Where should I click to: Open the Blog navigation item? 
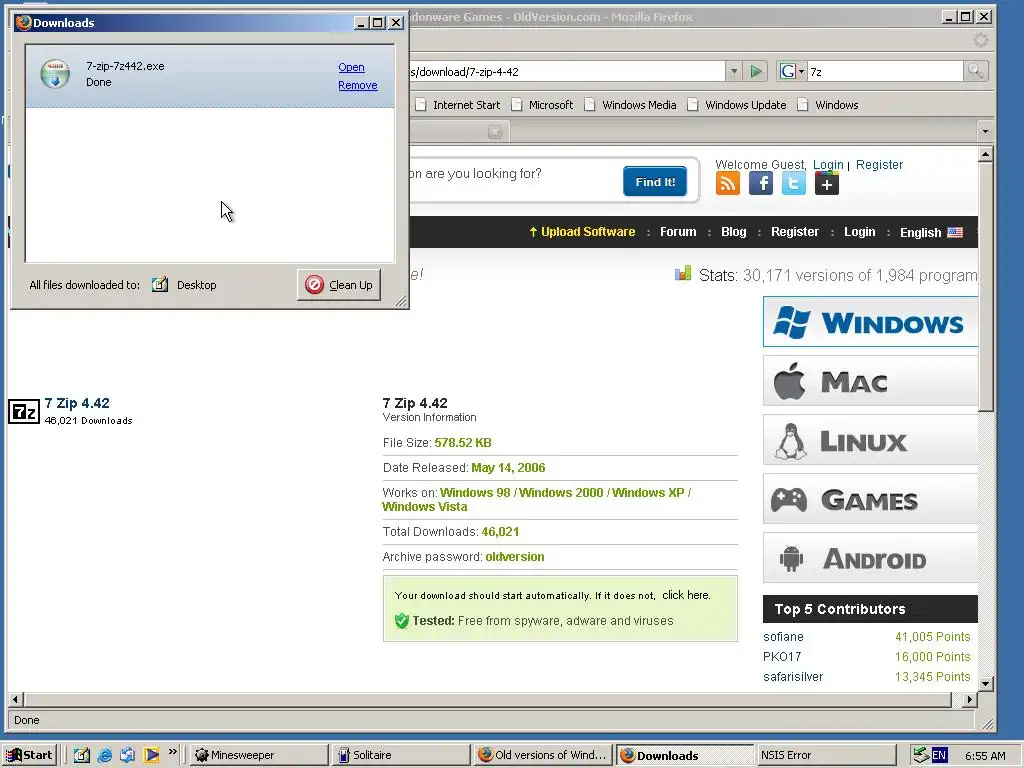[733, 232]
